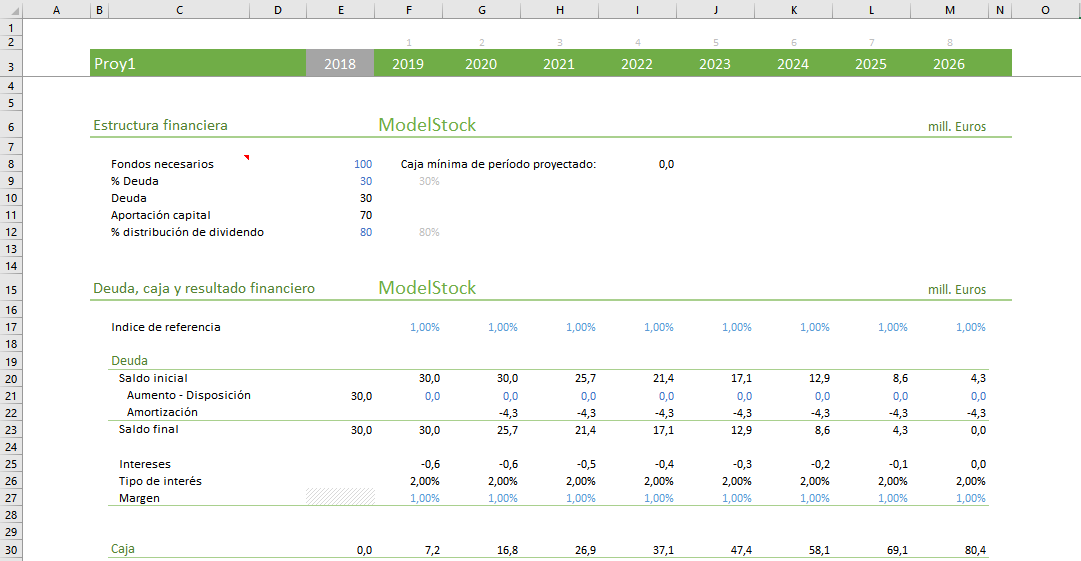Select row 20 header
The height and width of the screenshot is (561, 1081).
point(10,379)
